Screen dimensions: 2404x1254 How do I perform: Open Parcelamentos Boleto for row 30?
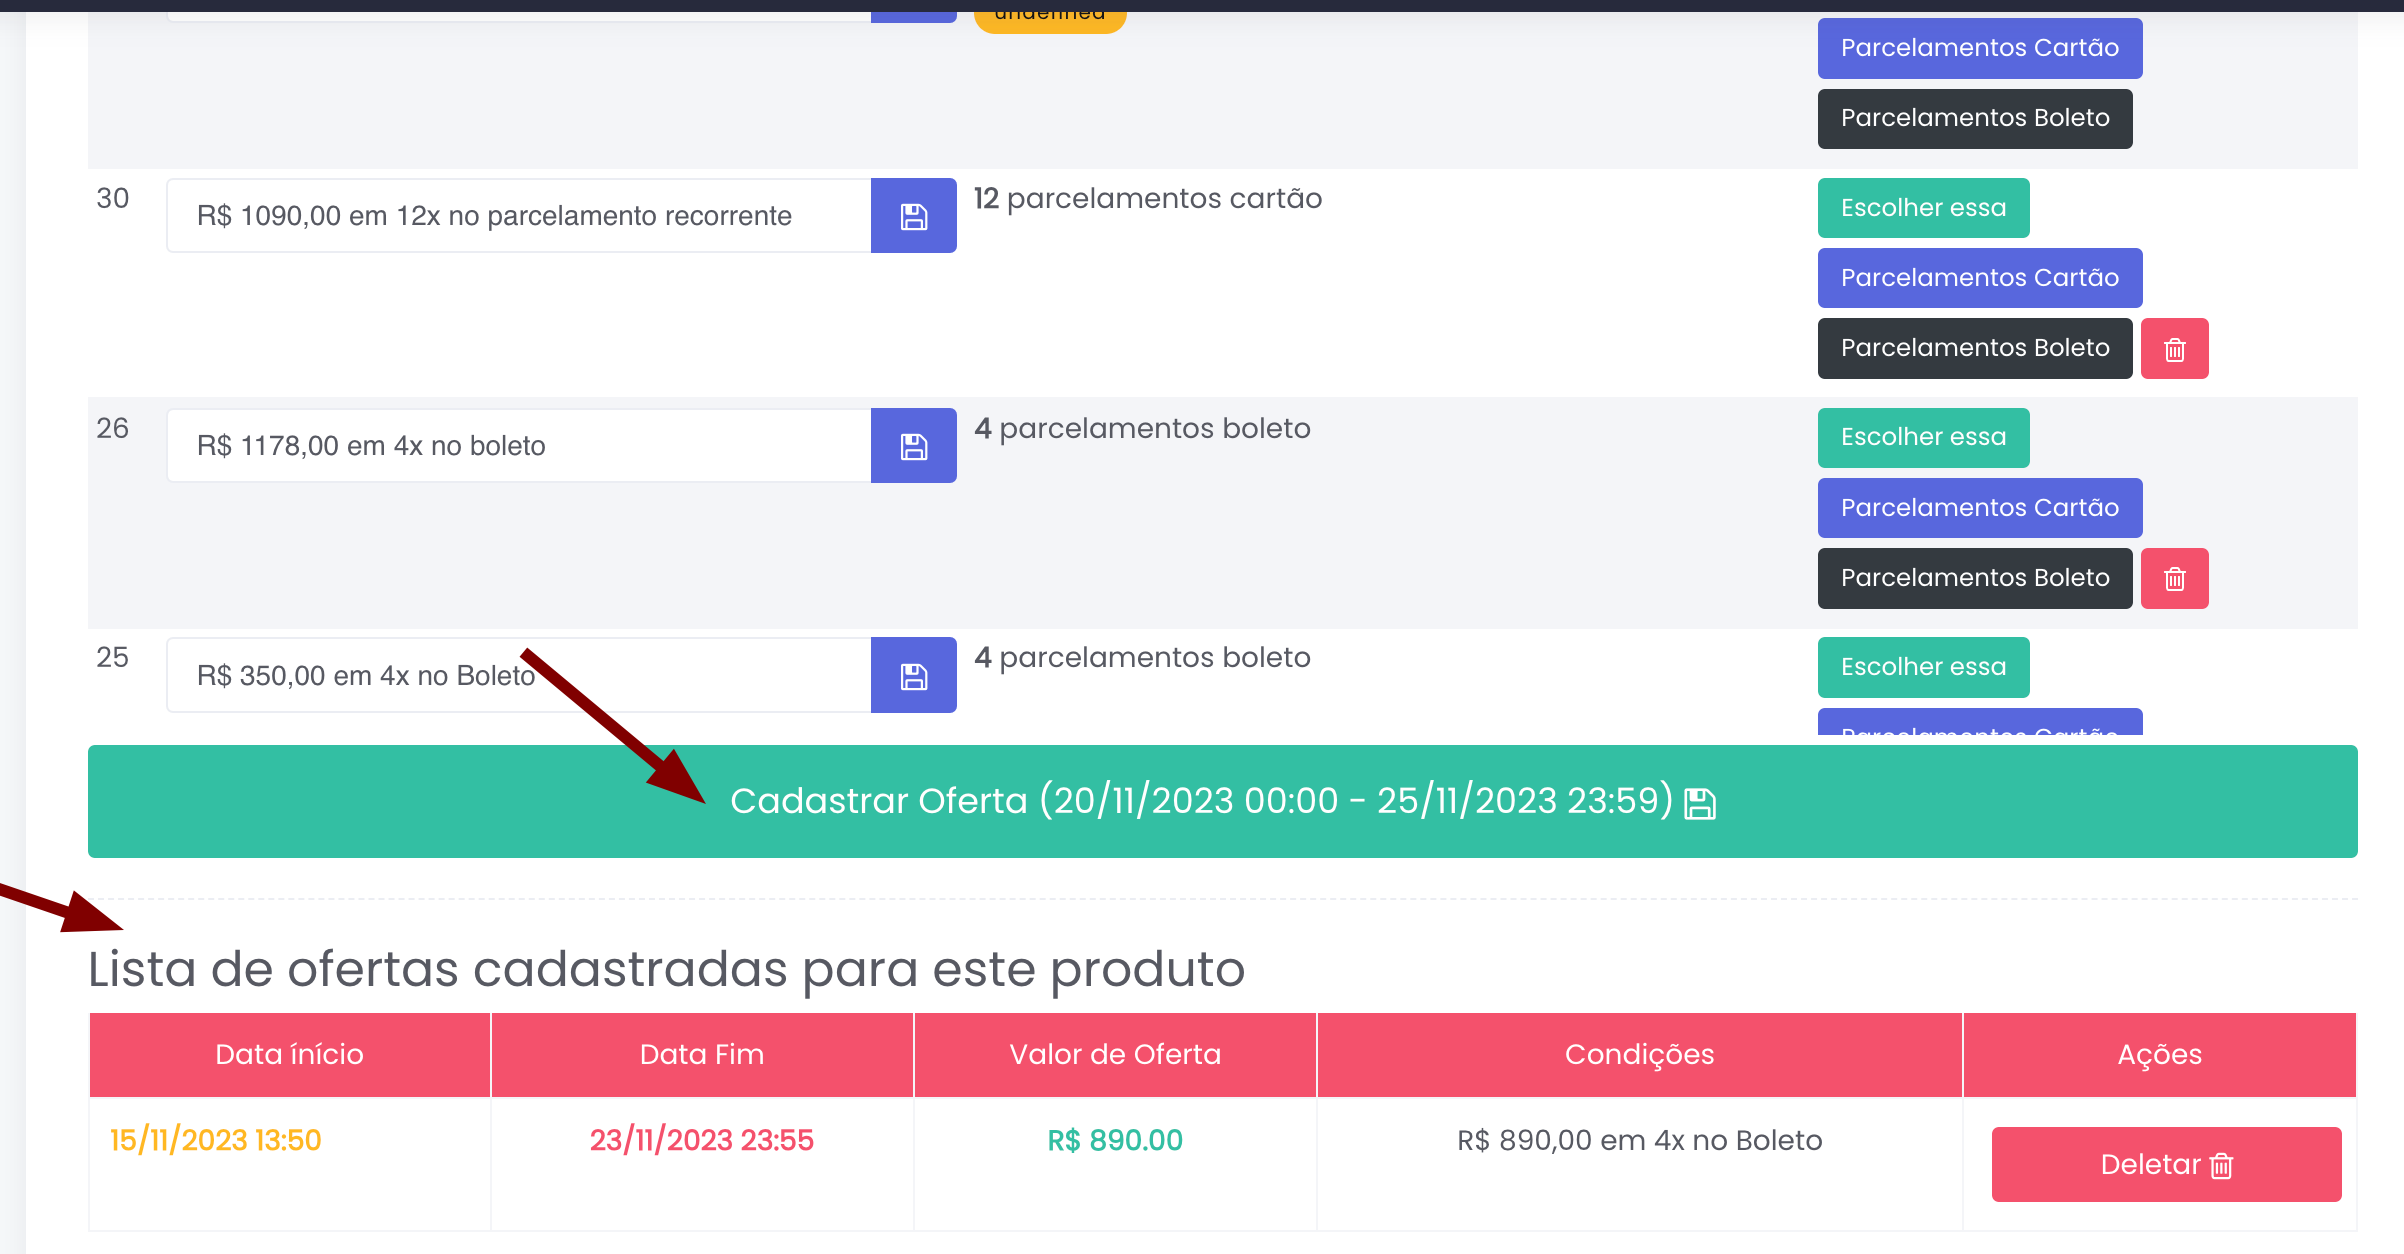pyautogui.click(x=1974, y=348)
